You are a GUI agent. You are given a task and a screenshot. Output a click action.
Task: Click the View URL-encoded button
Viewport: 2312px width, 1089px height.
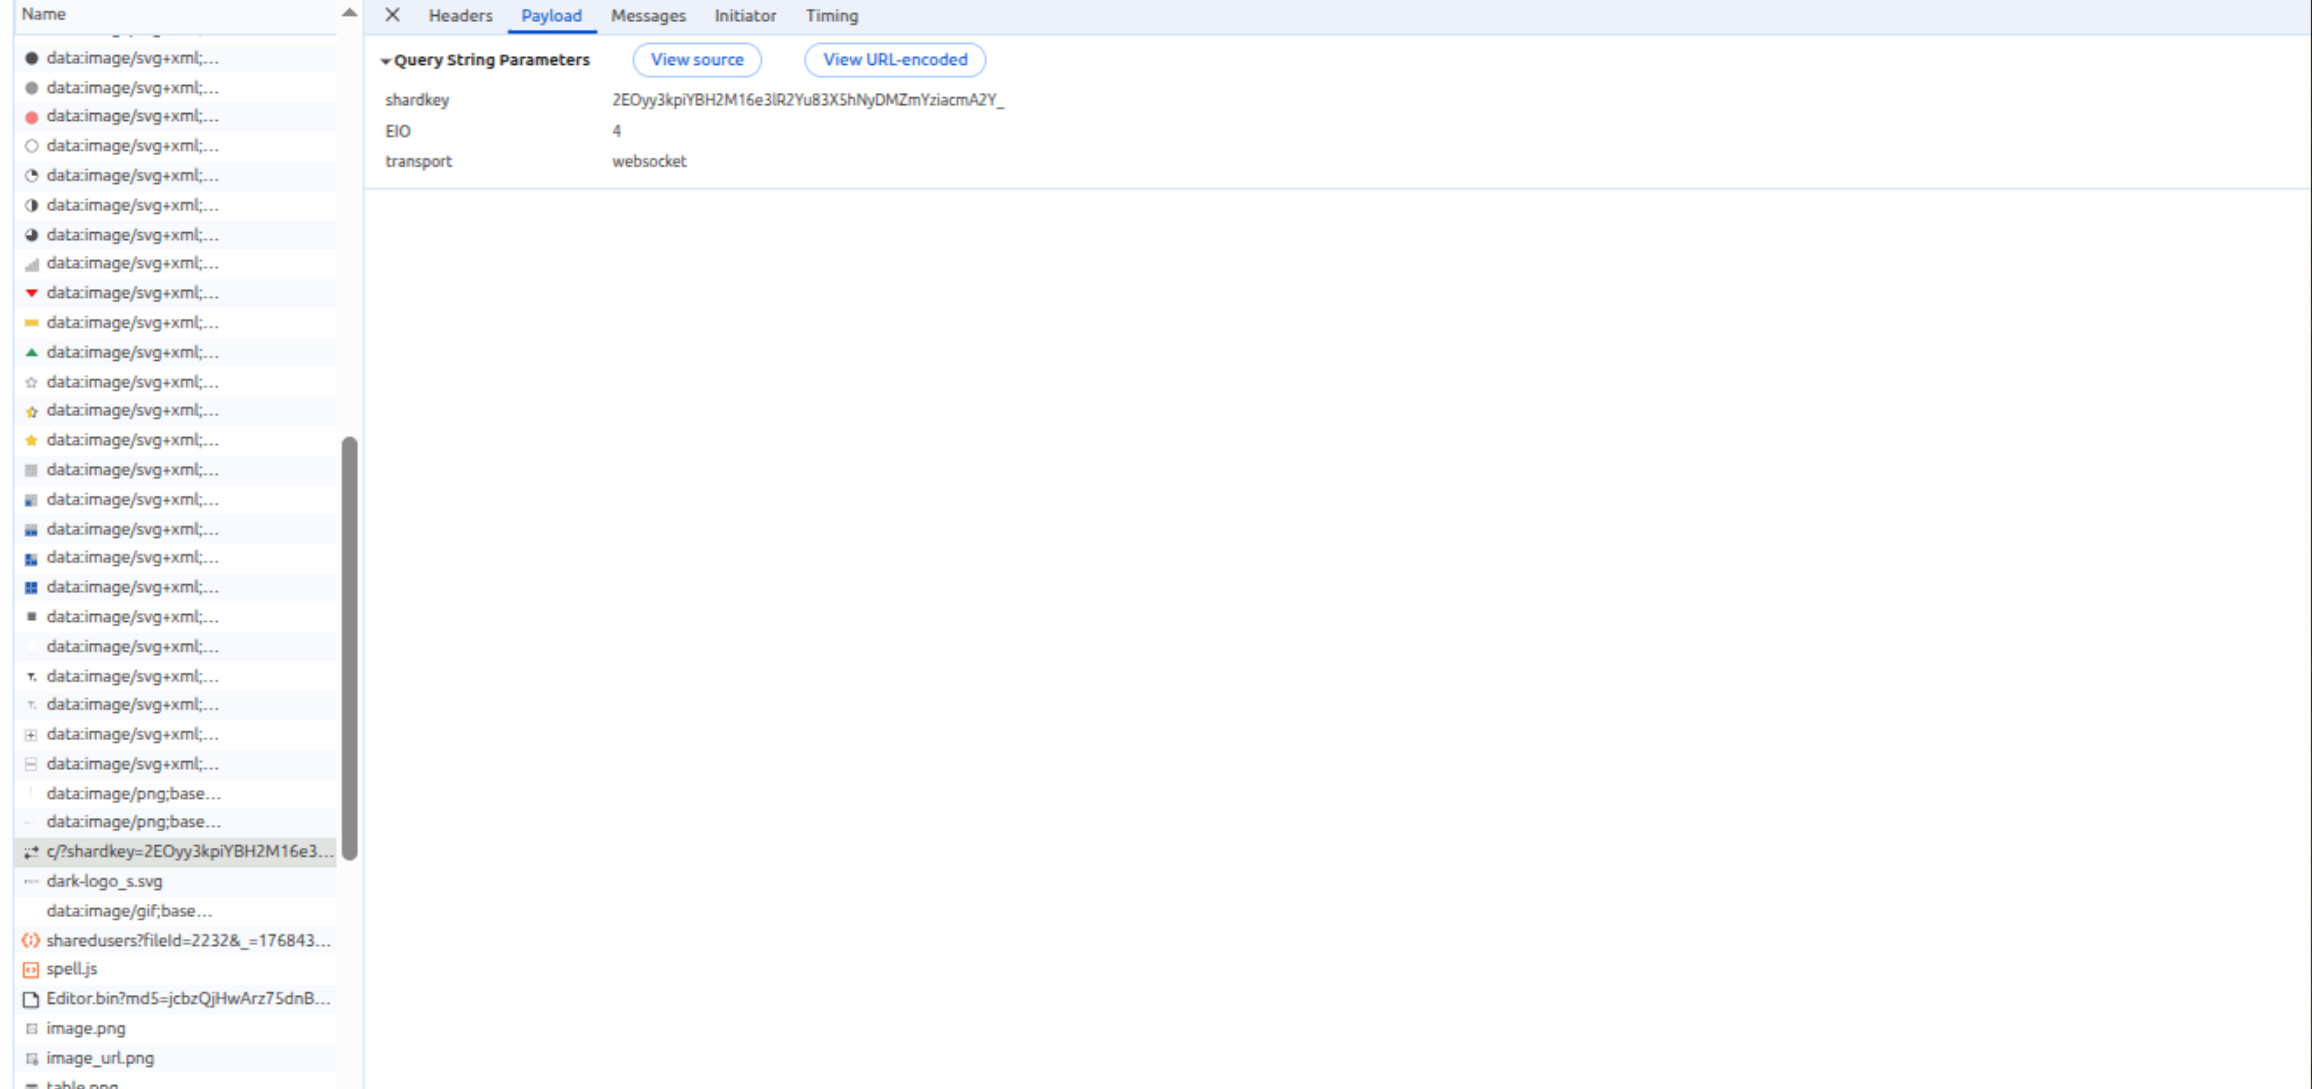(895, 60)
